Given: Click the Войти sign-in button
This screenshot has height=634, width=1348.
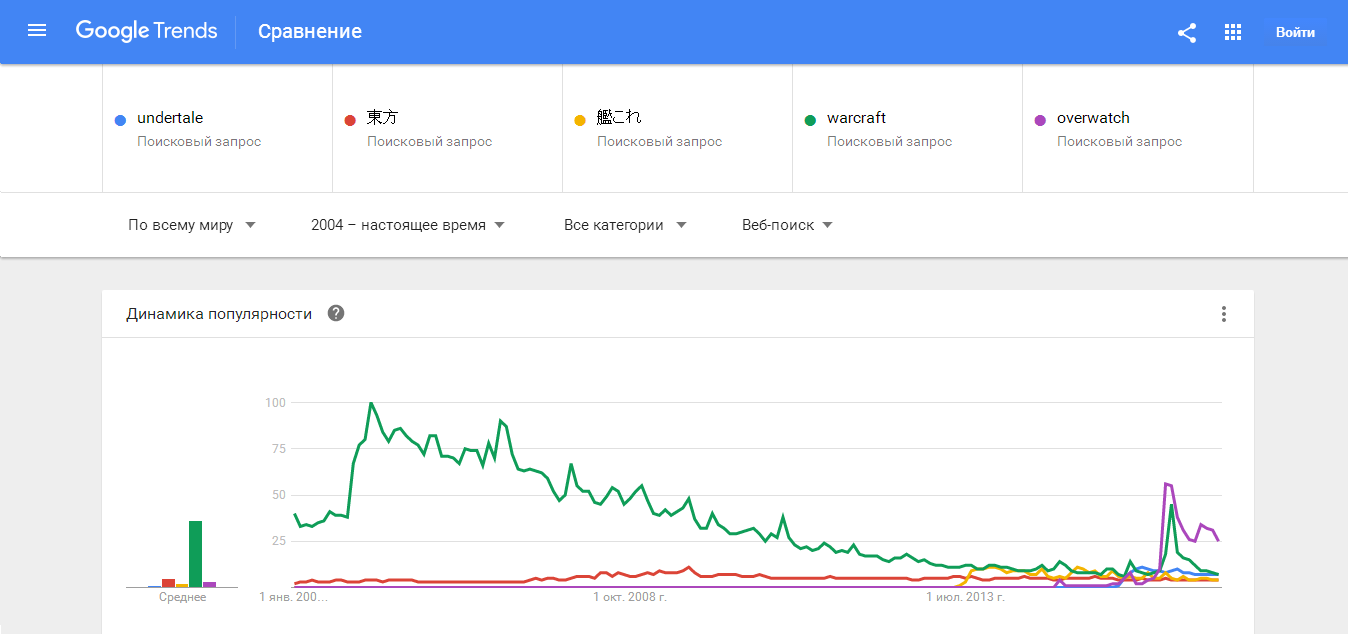Looking at the screenshot, I should point(1295,32).
